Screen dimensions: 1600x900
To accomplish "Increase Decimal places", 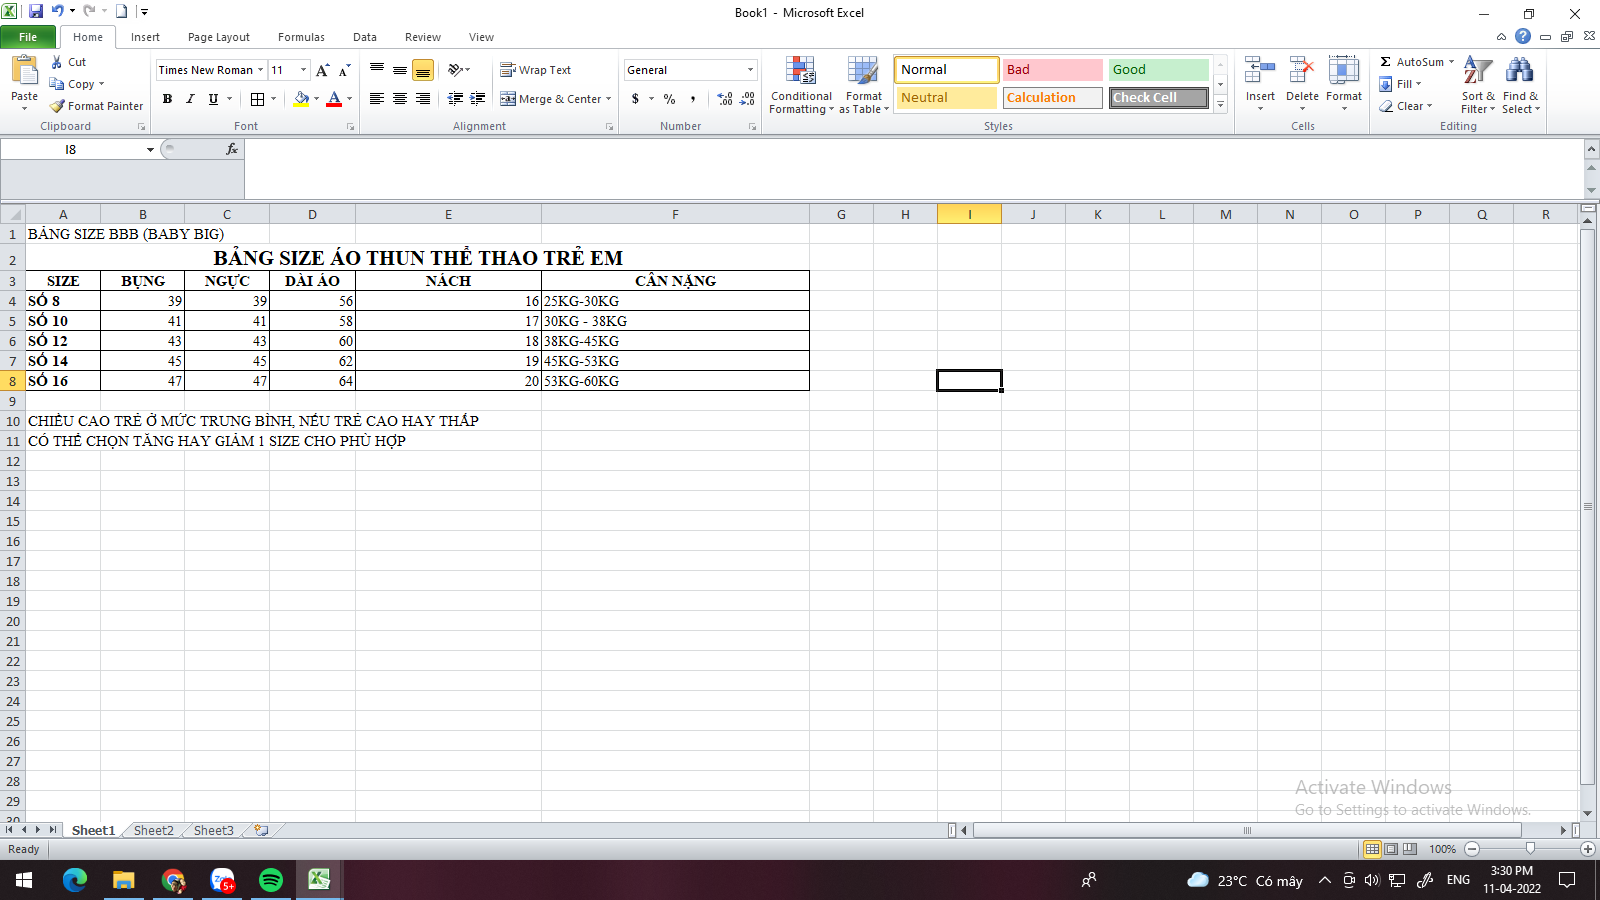I will [725, 99].
